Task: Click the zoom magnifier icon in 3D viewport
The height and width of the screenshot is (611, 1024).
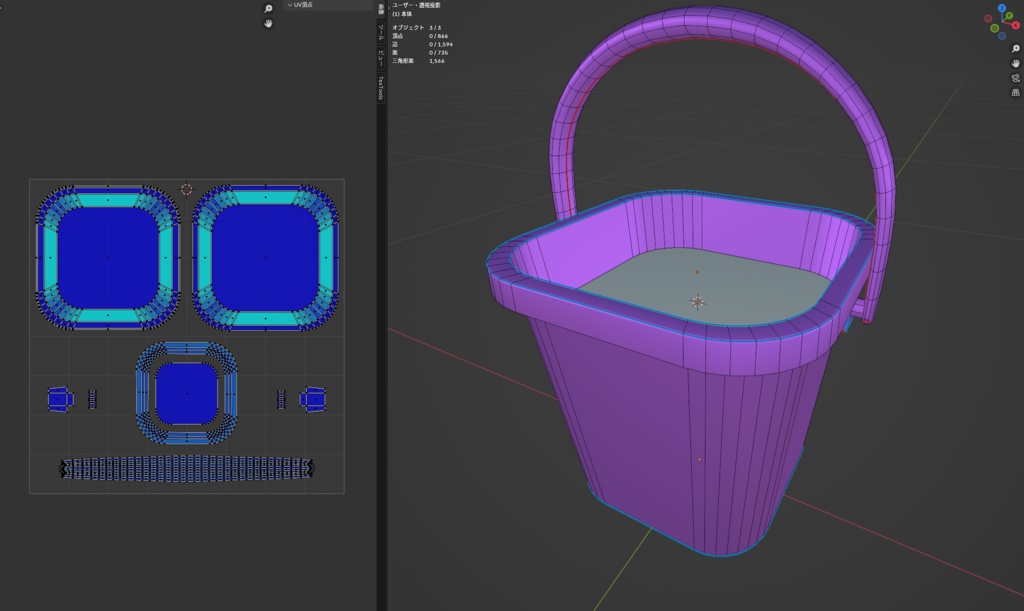Action: (1014, 48)
